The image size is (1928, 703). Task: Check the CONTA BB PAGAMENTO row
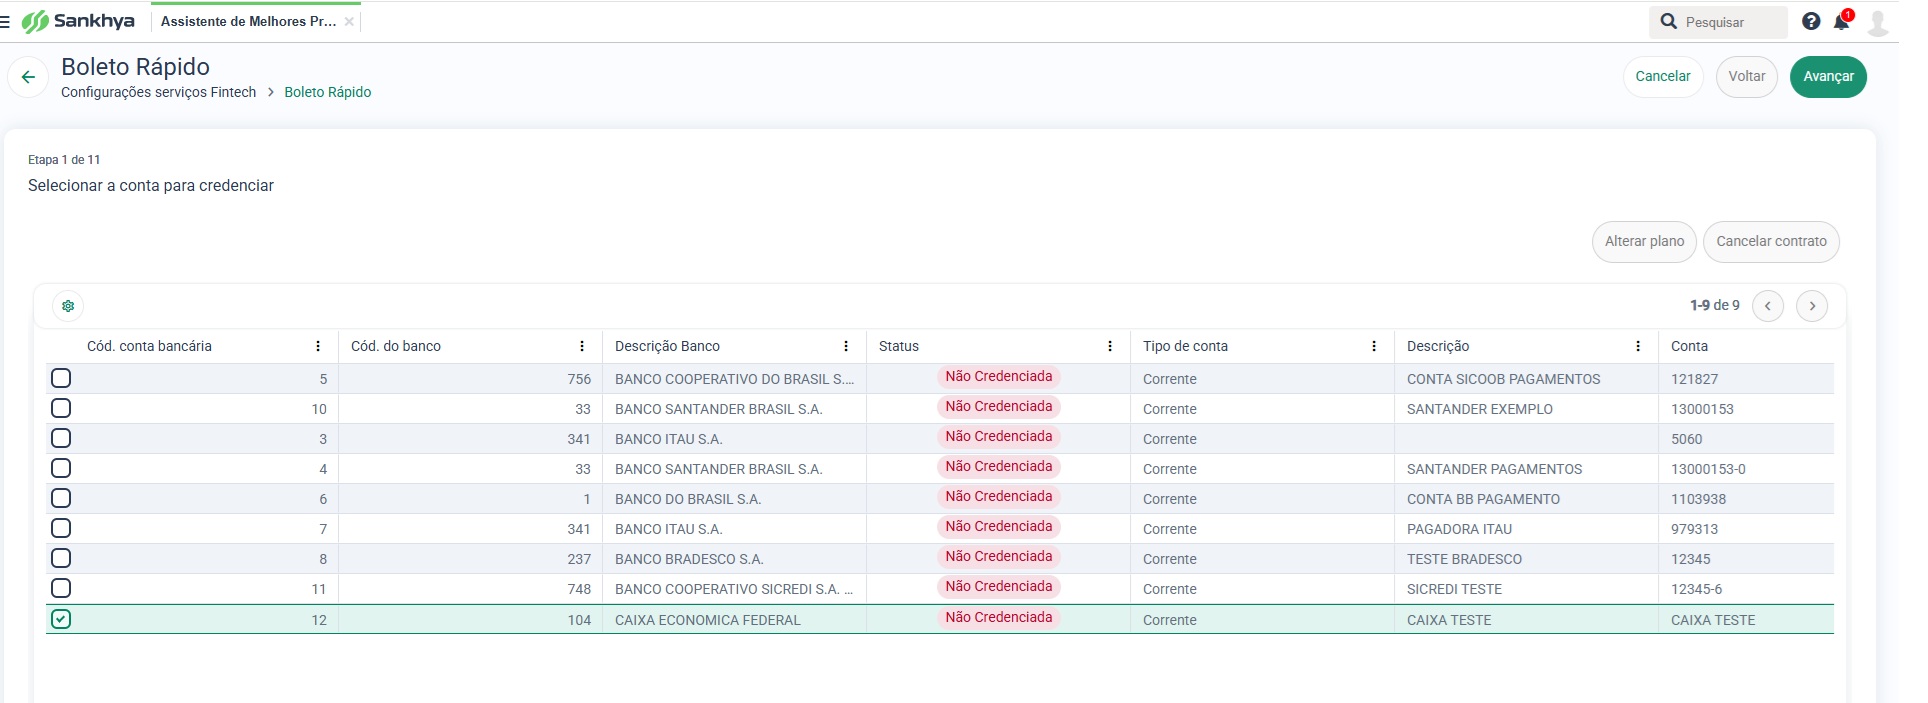pos(61,498)
